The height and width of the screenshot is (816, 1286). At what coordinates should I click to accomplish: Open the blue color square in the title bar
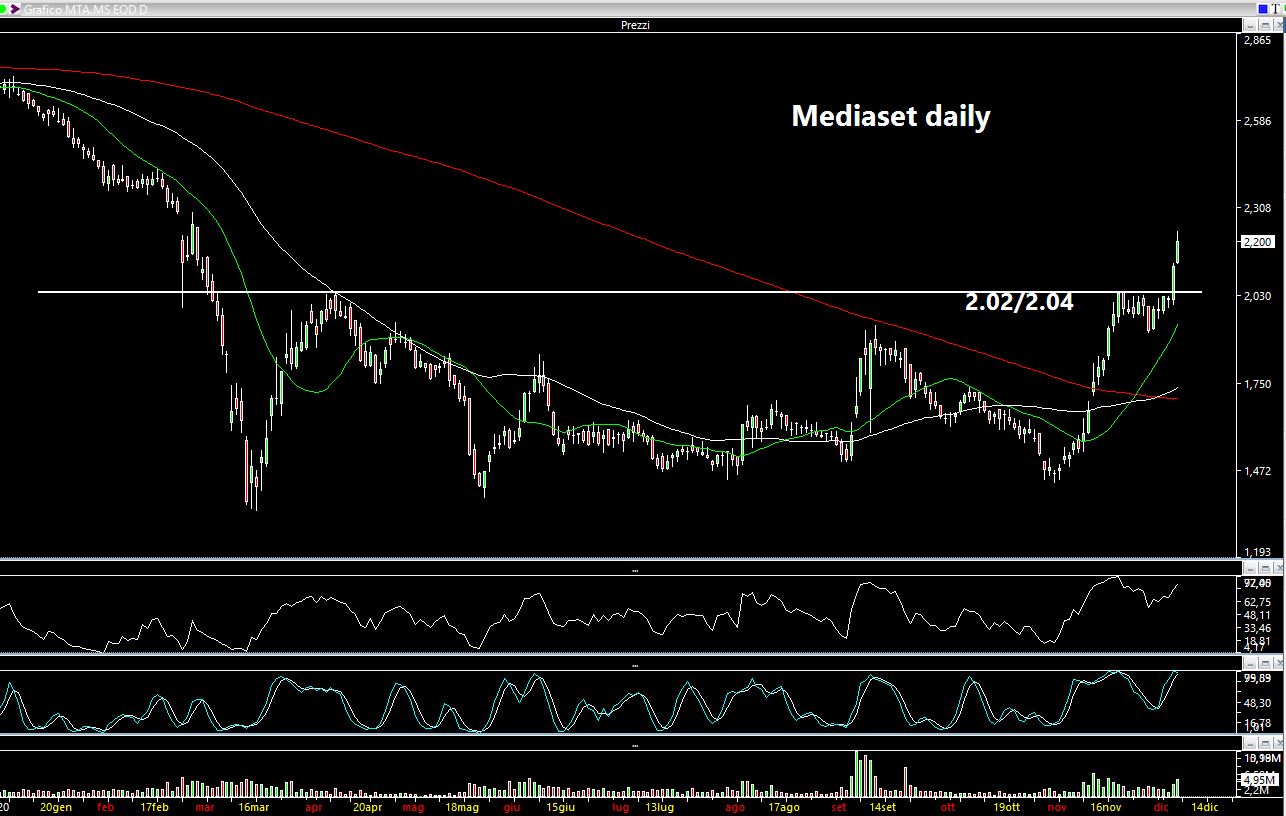pyautogui.click(x=1264, y=9)
